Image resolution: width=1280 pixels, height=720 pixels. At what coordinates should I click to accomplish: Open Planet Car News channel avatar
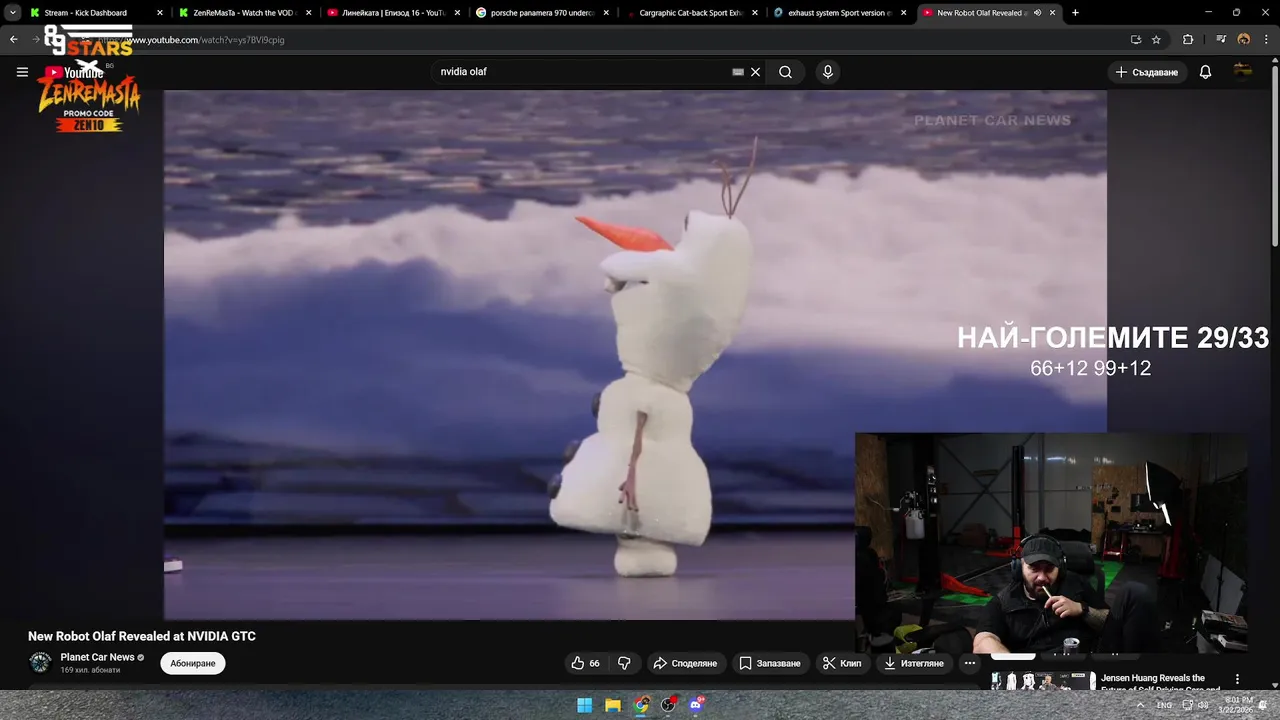[x=40, y=662]
